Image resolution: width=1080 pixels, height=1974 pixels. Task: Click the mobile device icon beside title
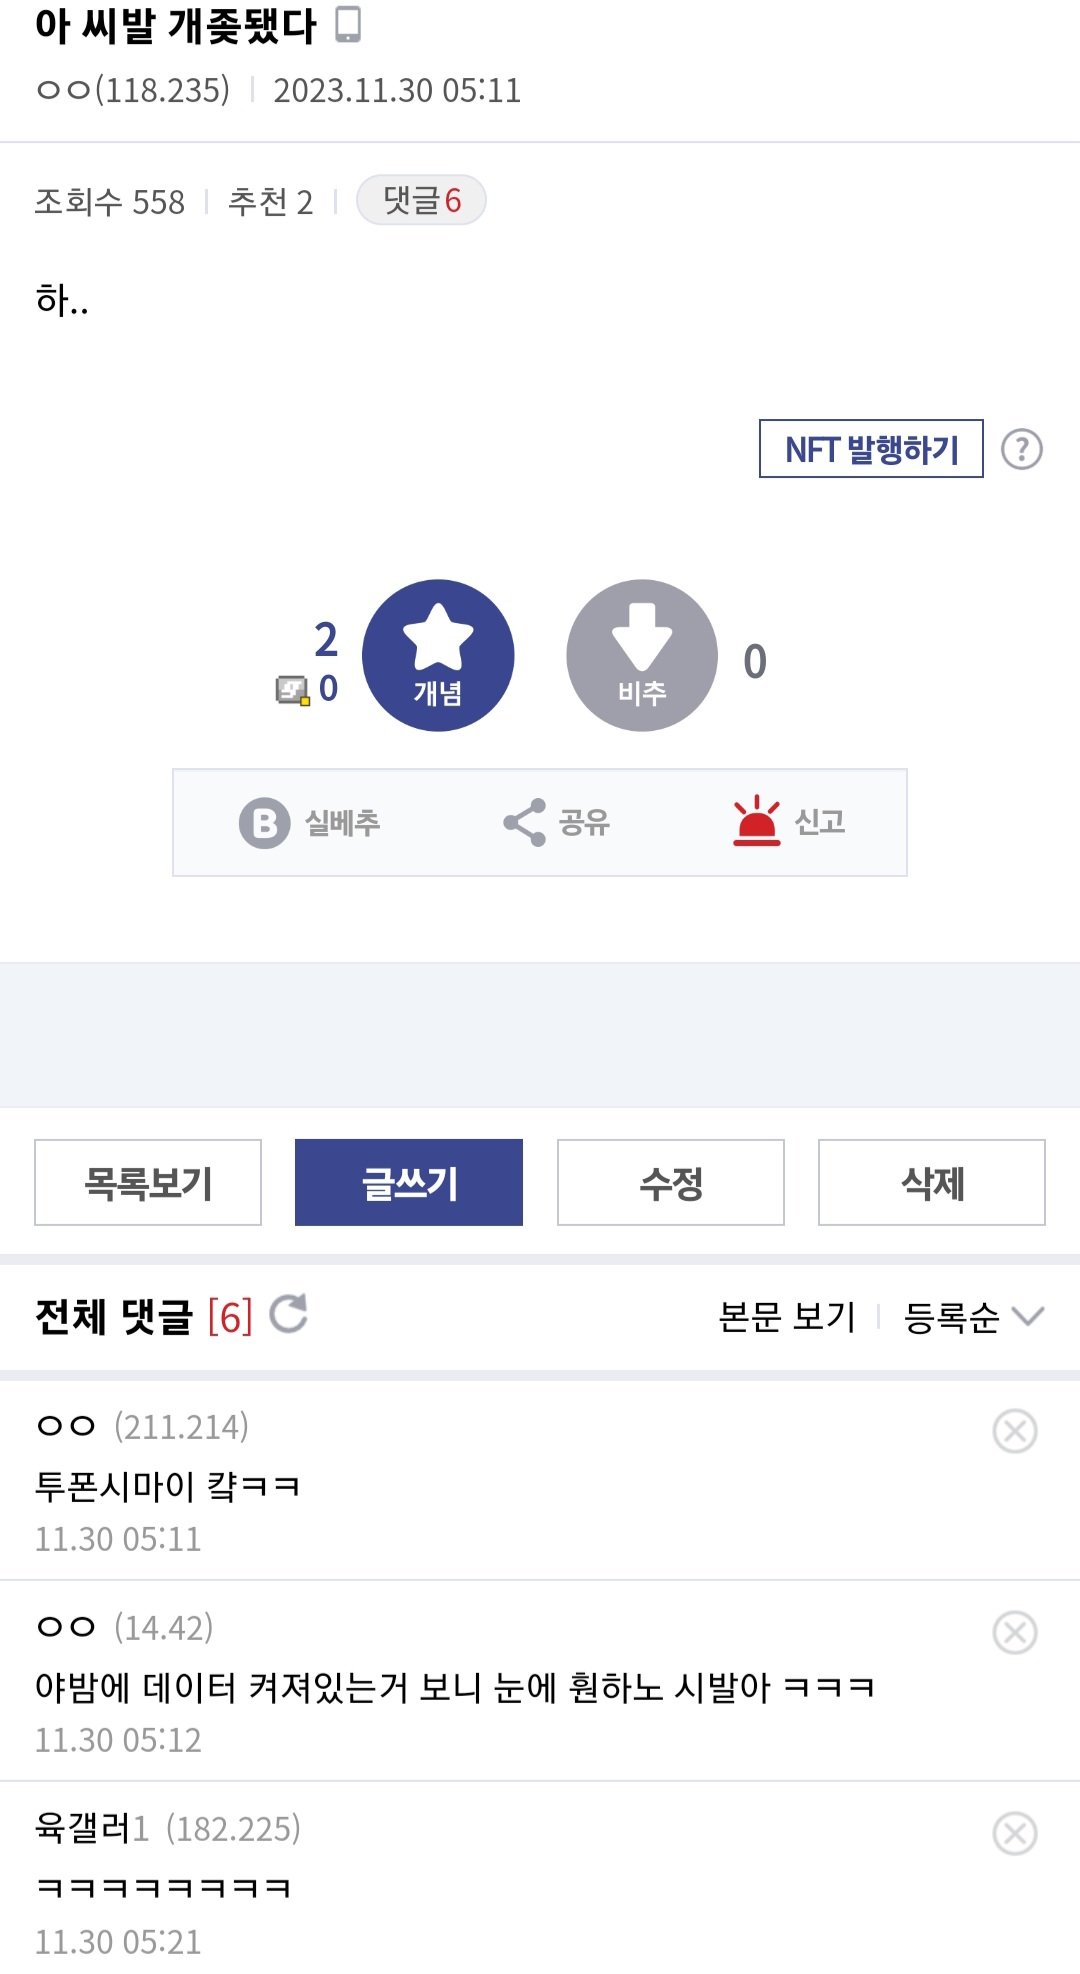(348, 25)
